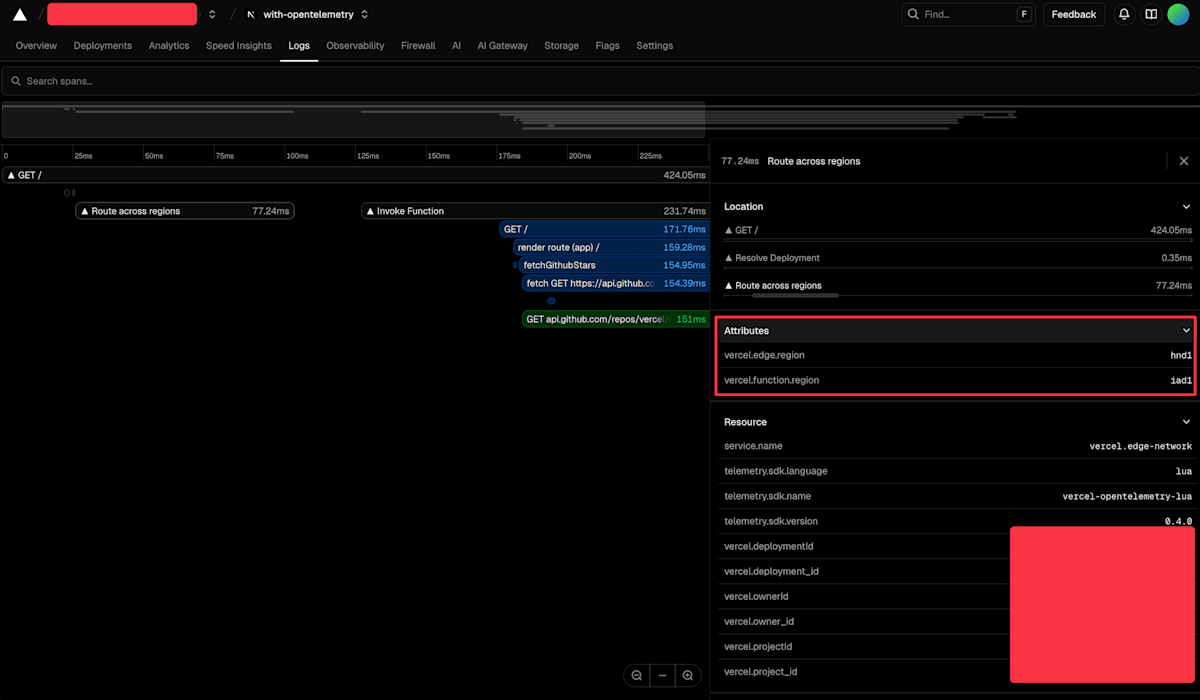Switch to the Observability tab
This screenshot has width=1200, height=700.
(355, 46)
